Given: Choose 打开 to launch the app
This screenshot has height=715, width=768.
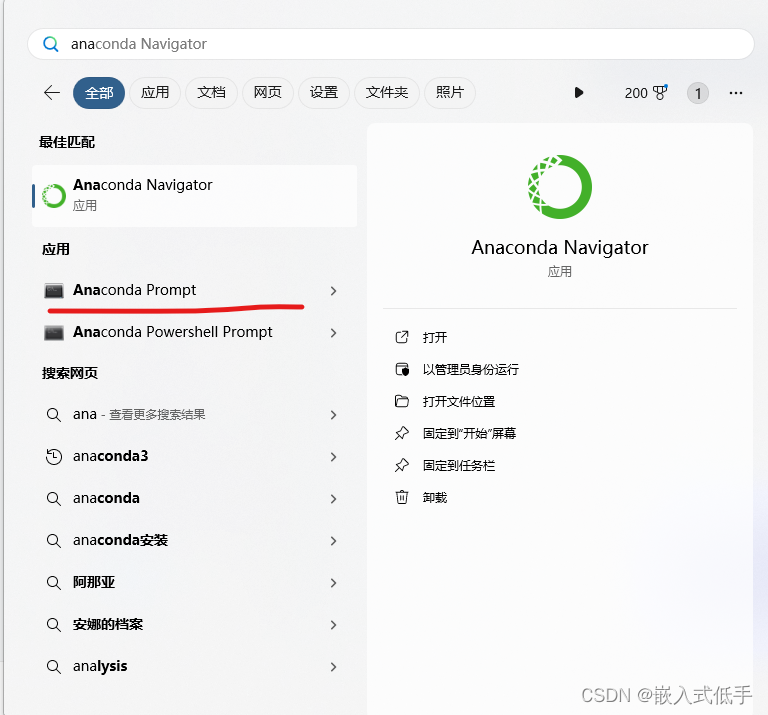Looking at the screenshot, I should pos(435,337).
